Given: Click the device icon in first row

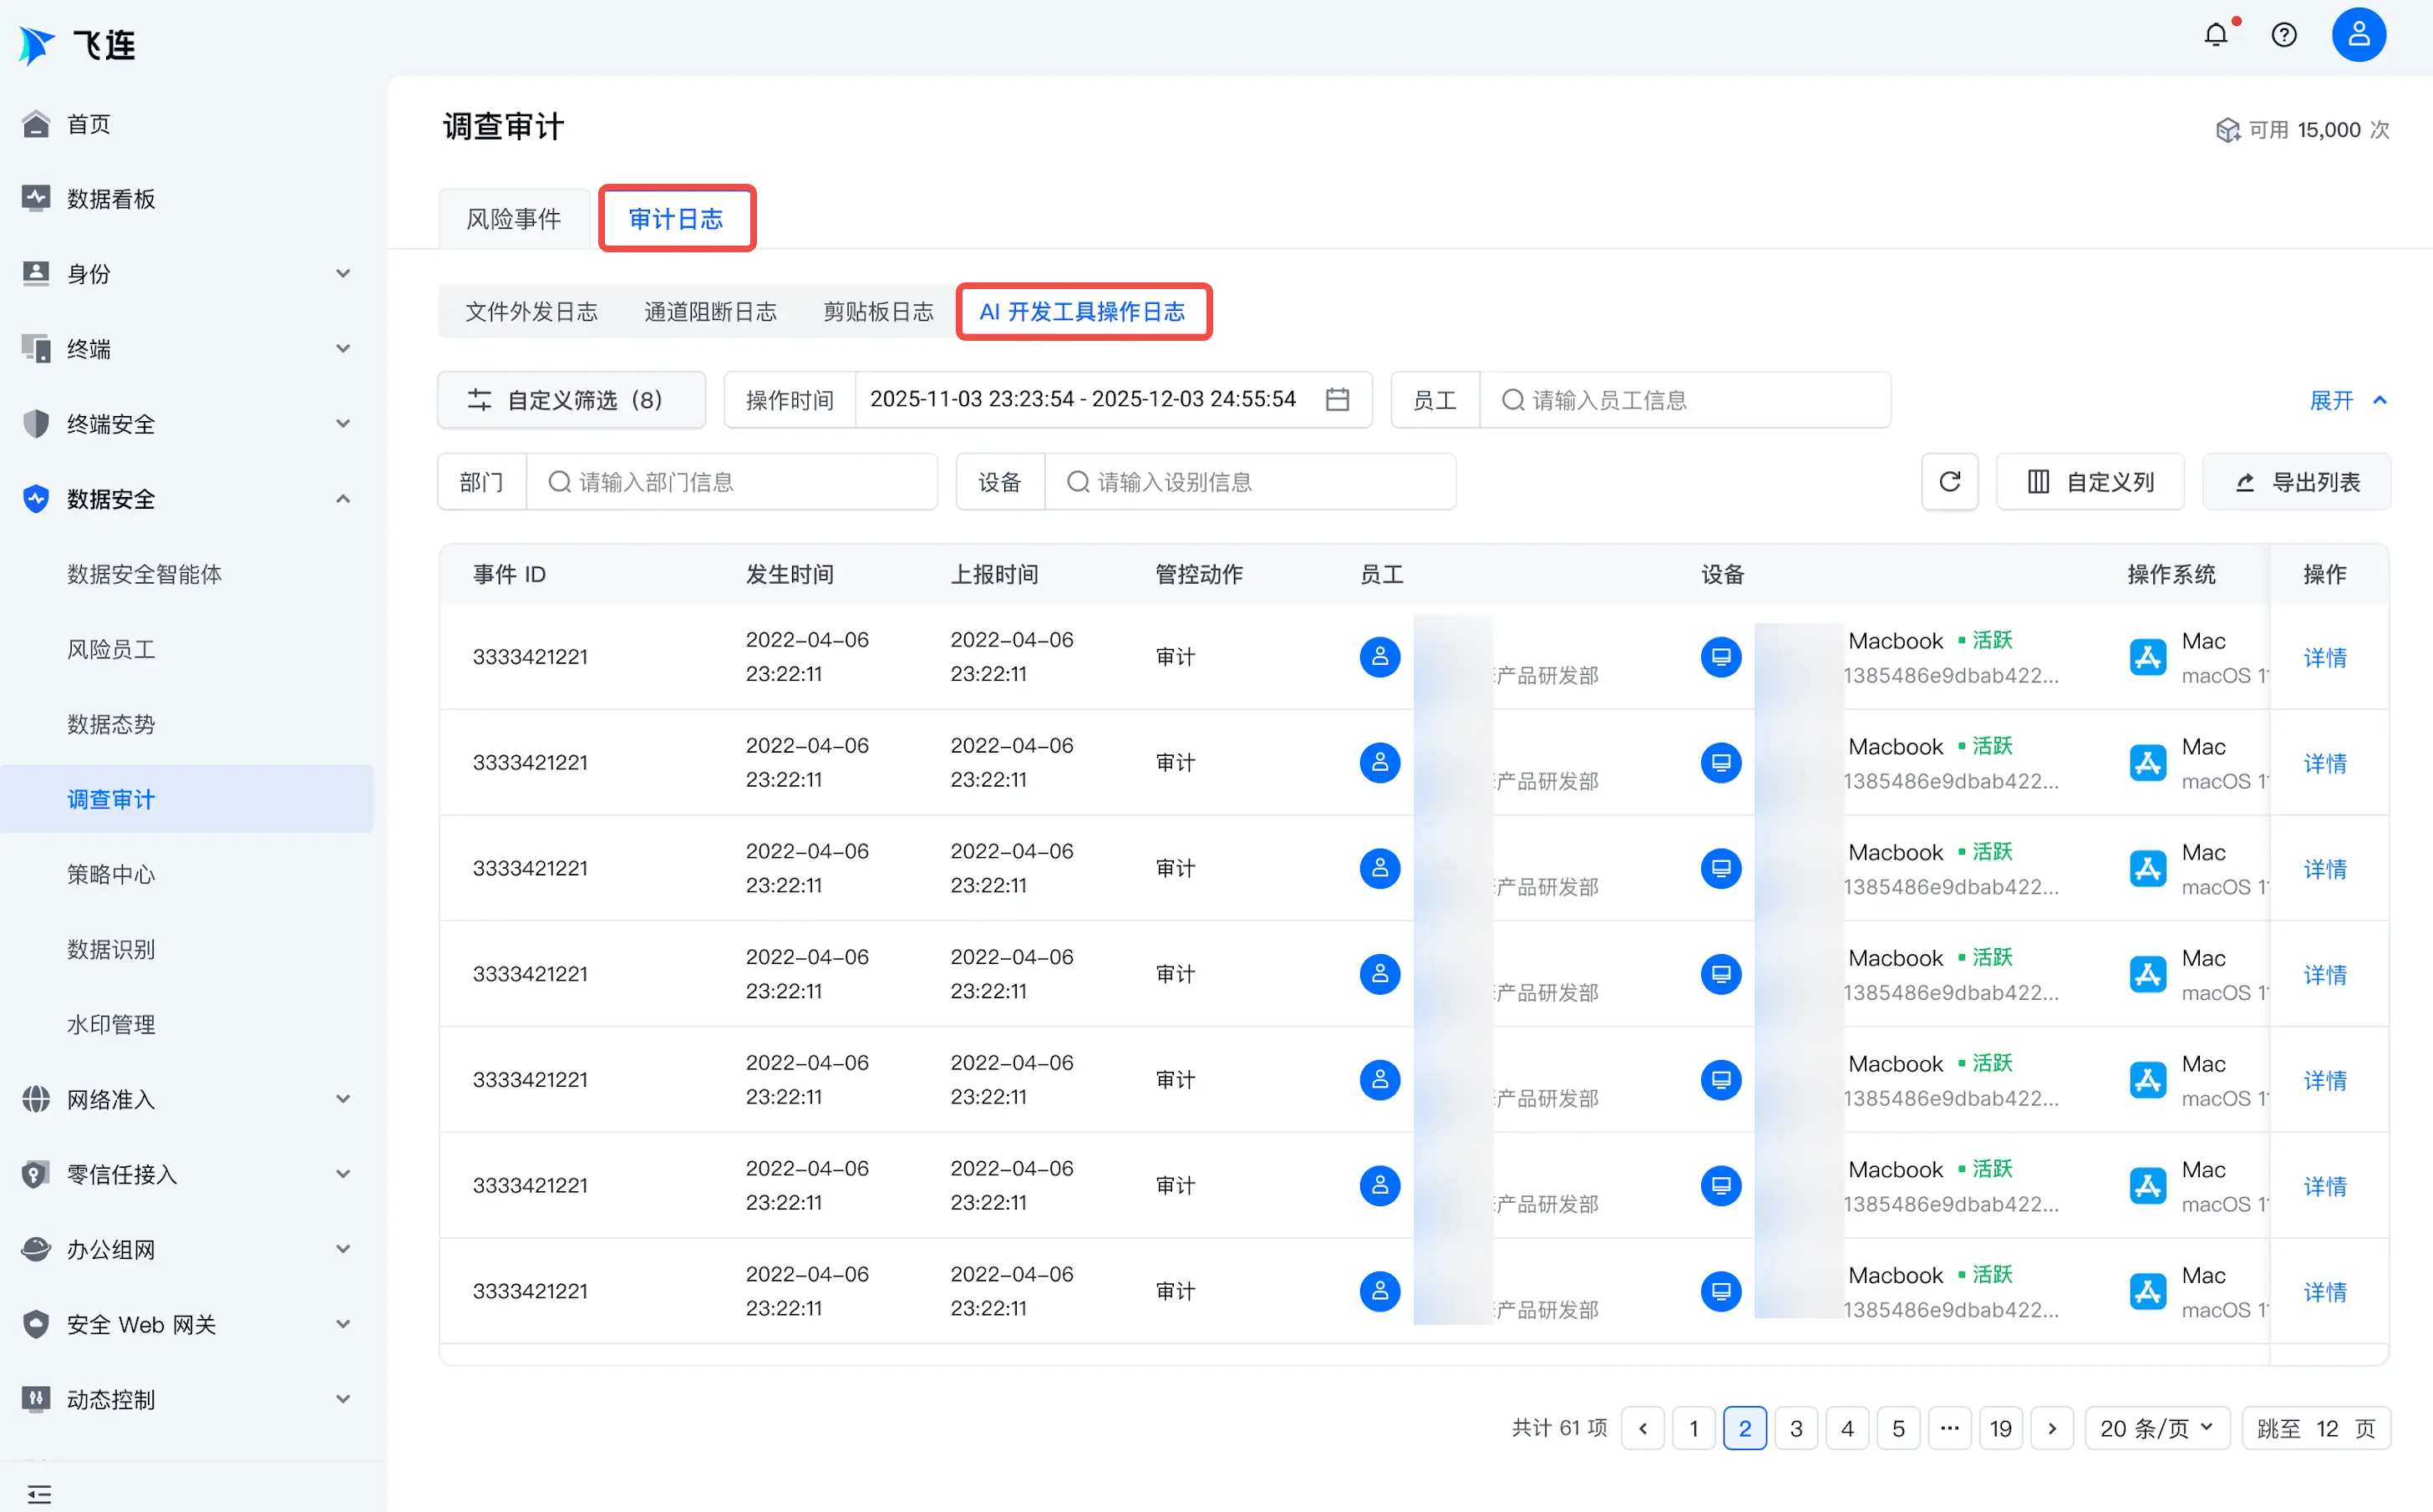Looking at the screenshot, I should [1721, 657].
